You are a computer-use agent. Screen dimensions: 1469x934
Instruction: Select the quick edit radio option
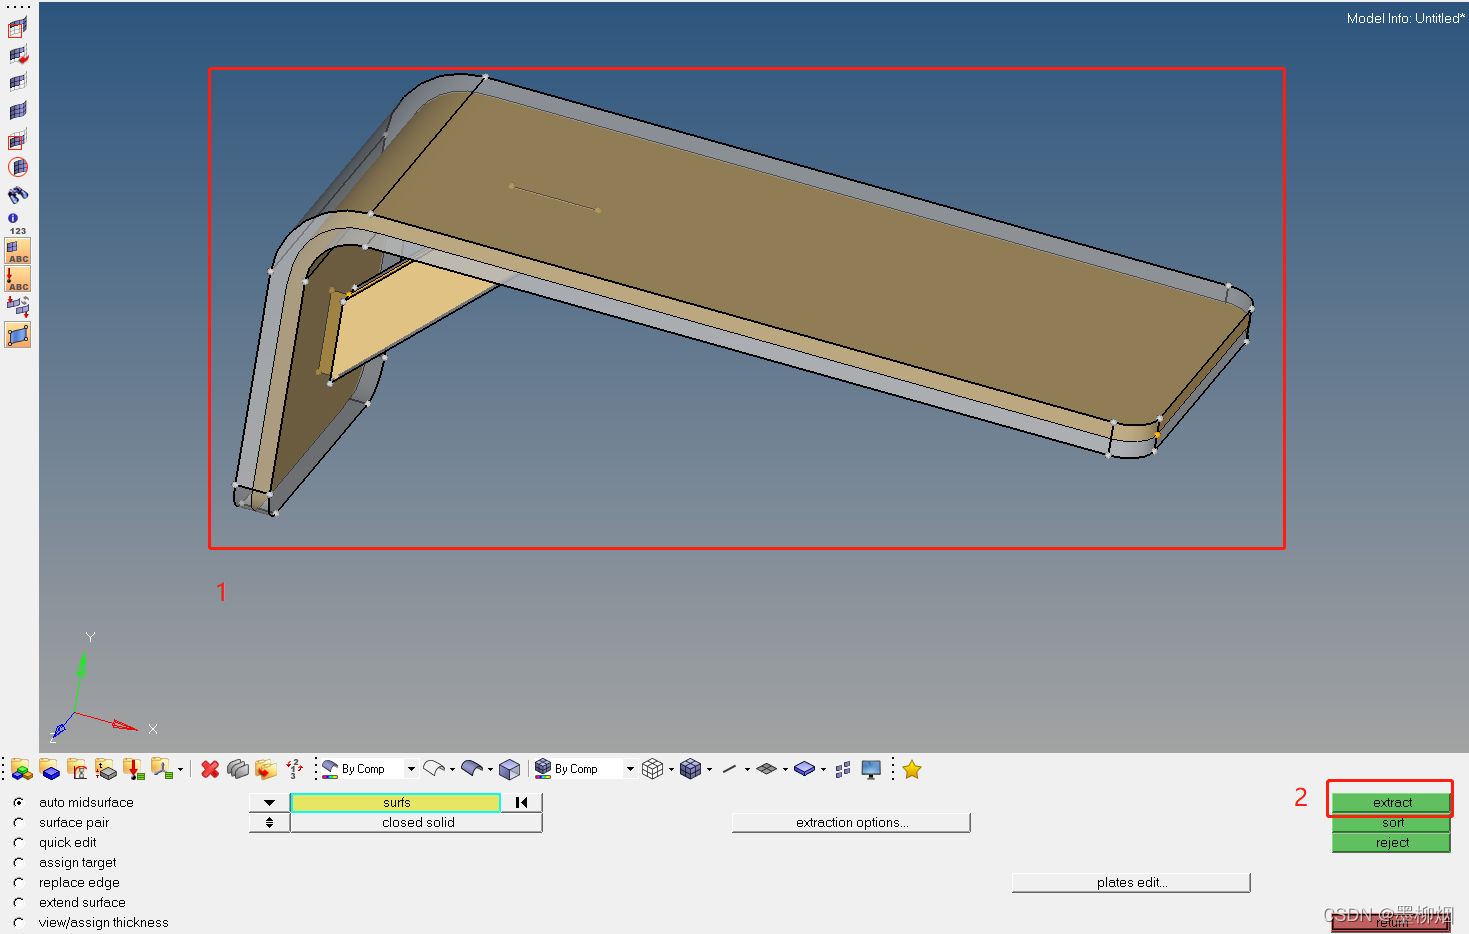[x=19, y=843]
